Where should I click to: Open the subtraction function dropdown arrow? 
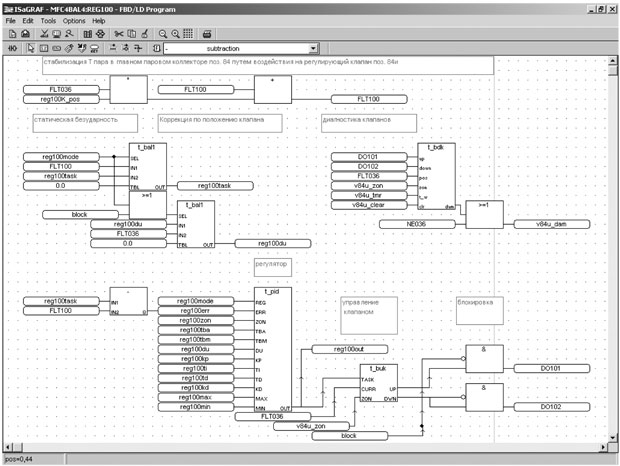(313, 48)
